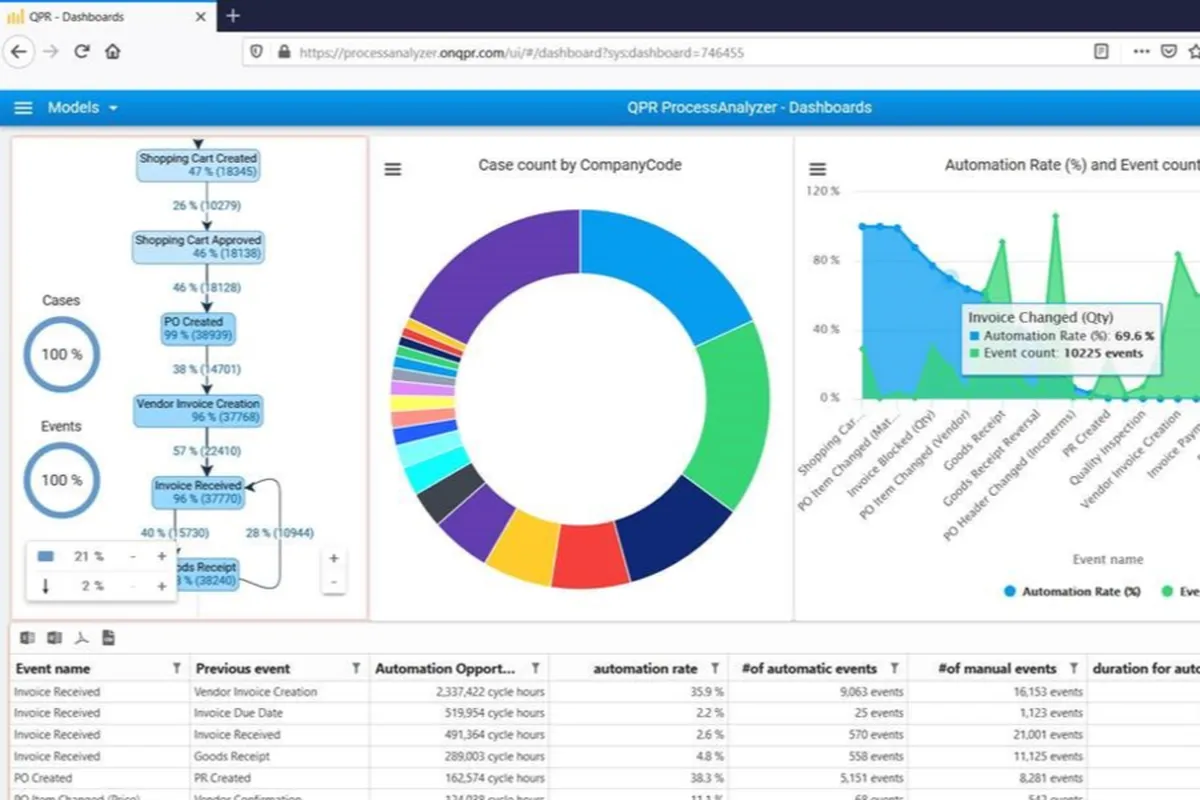Sort by the #of manual events header

click(x=997, y=669)
